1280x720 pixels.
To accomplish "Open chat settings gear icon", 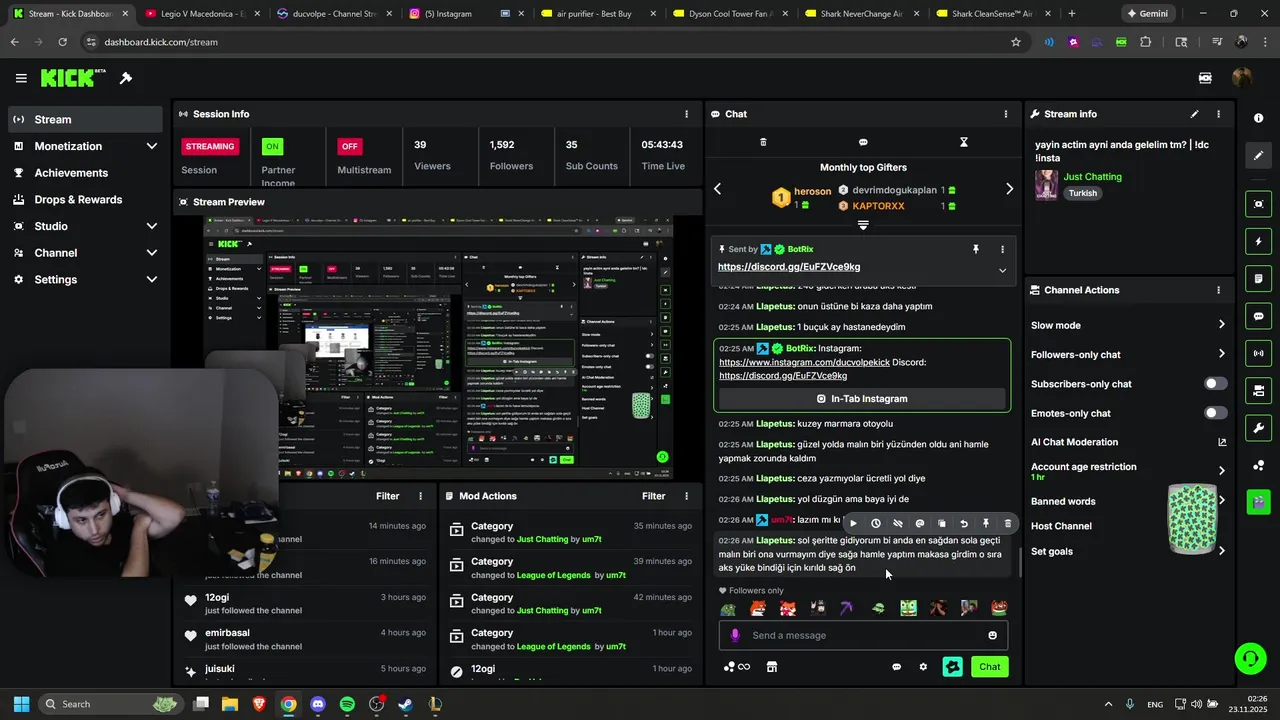I will [x=923, y=667].
